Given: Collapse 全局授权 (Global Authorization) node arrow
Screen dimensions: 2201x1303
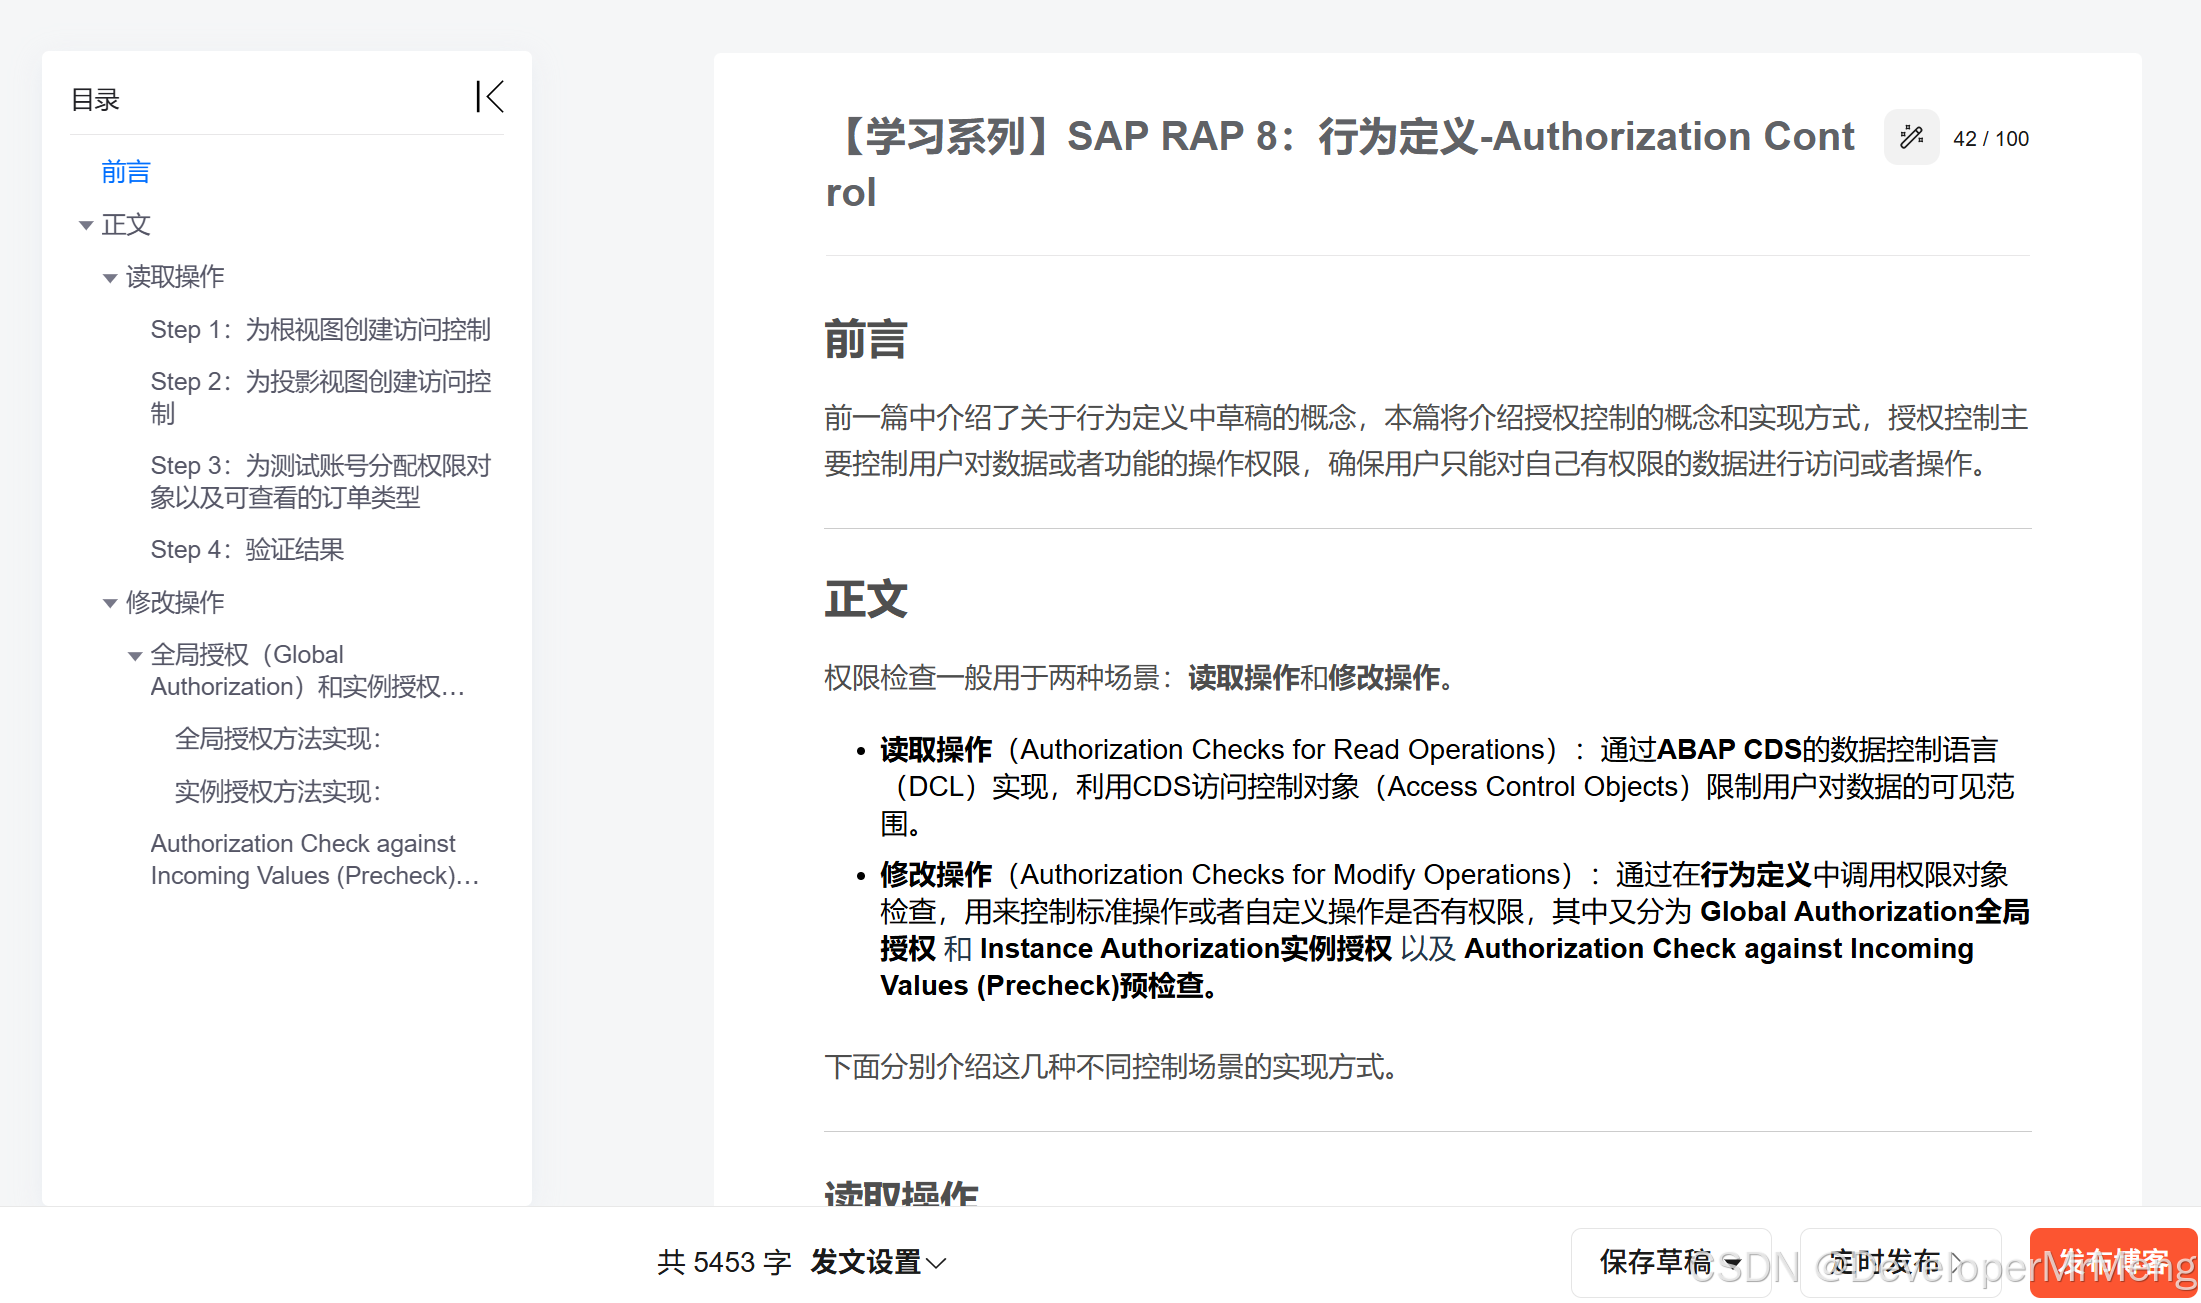Looking at the screenshot, I should click(135, 656).
